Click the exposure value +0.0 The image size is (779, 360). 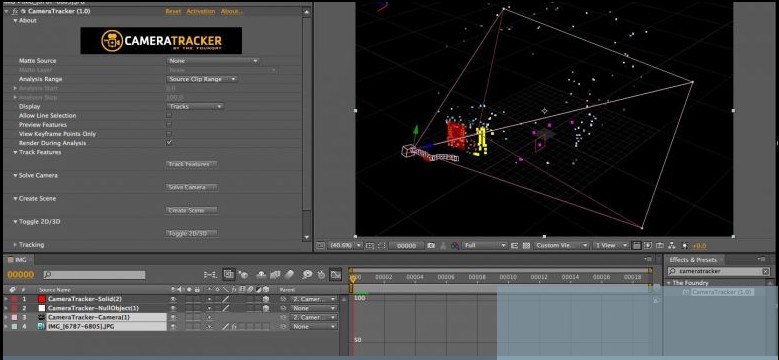coord(700,245)
